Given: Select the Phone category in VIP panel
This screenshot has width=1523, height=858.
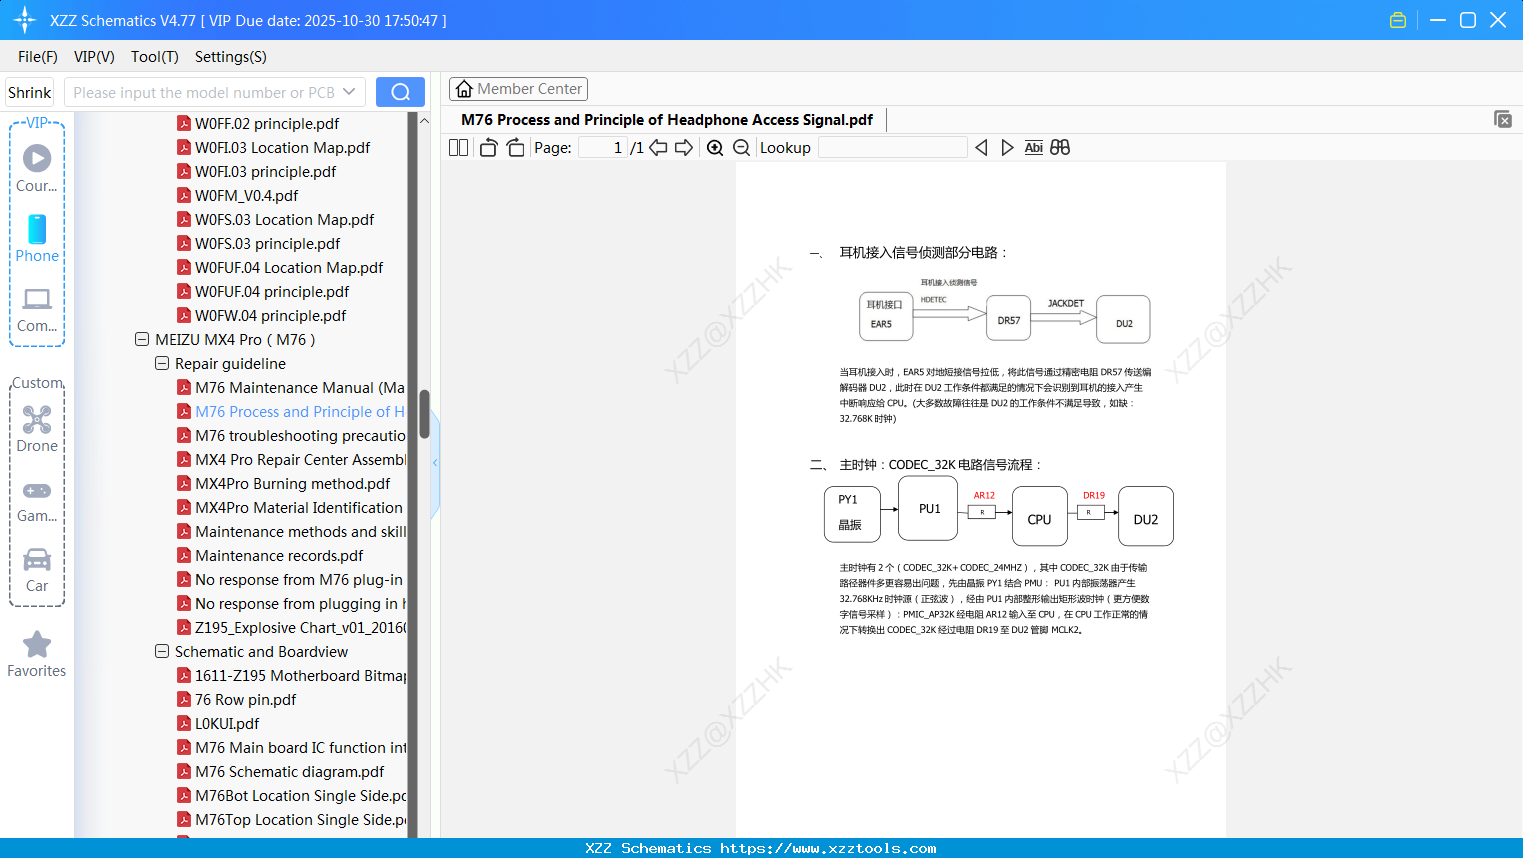Looking at the screenshot, I should click(36, 230).
